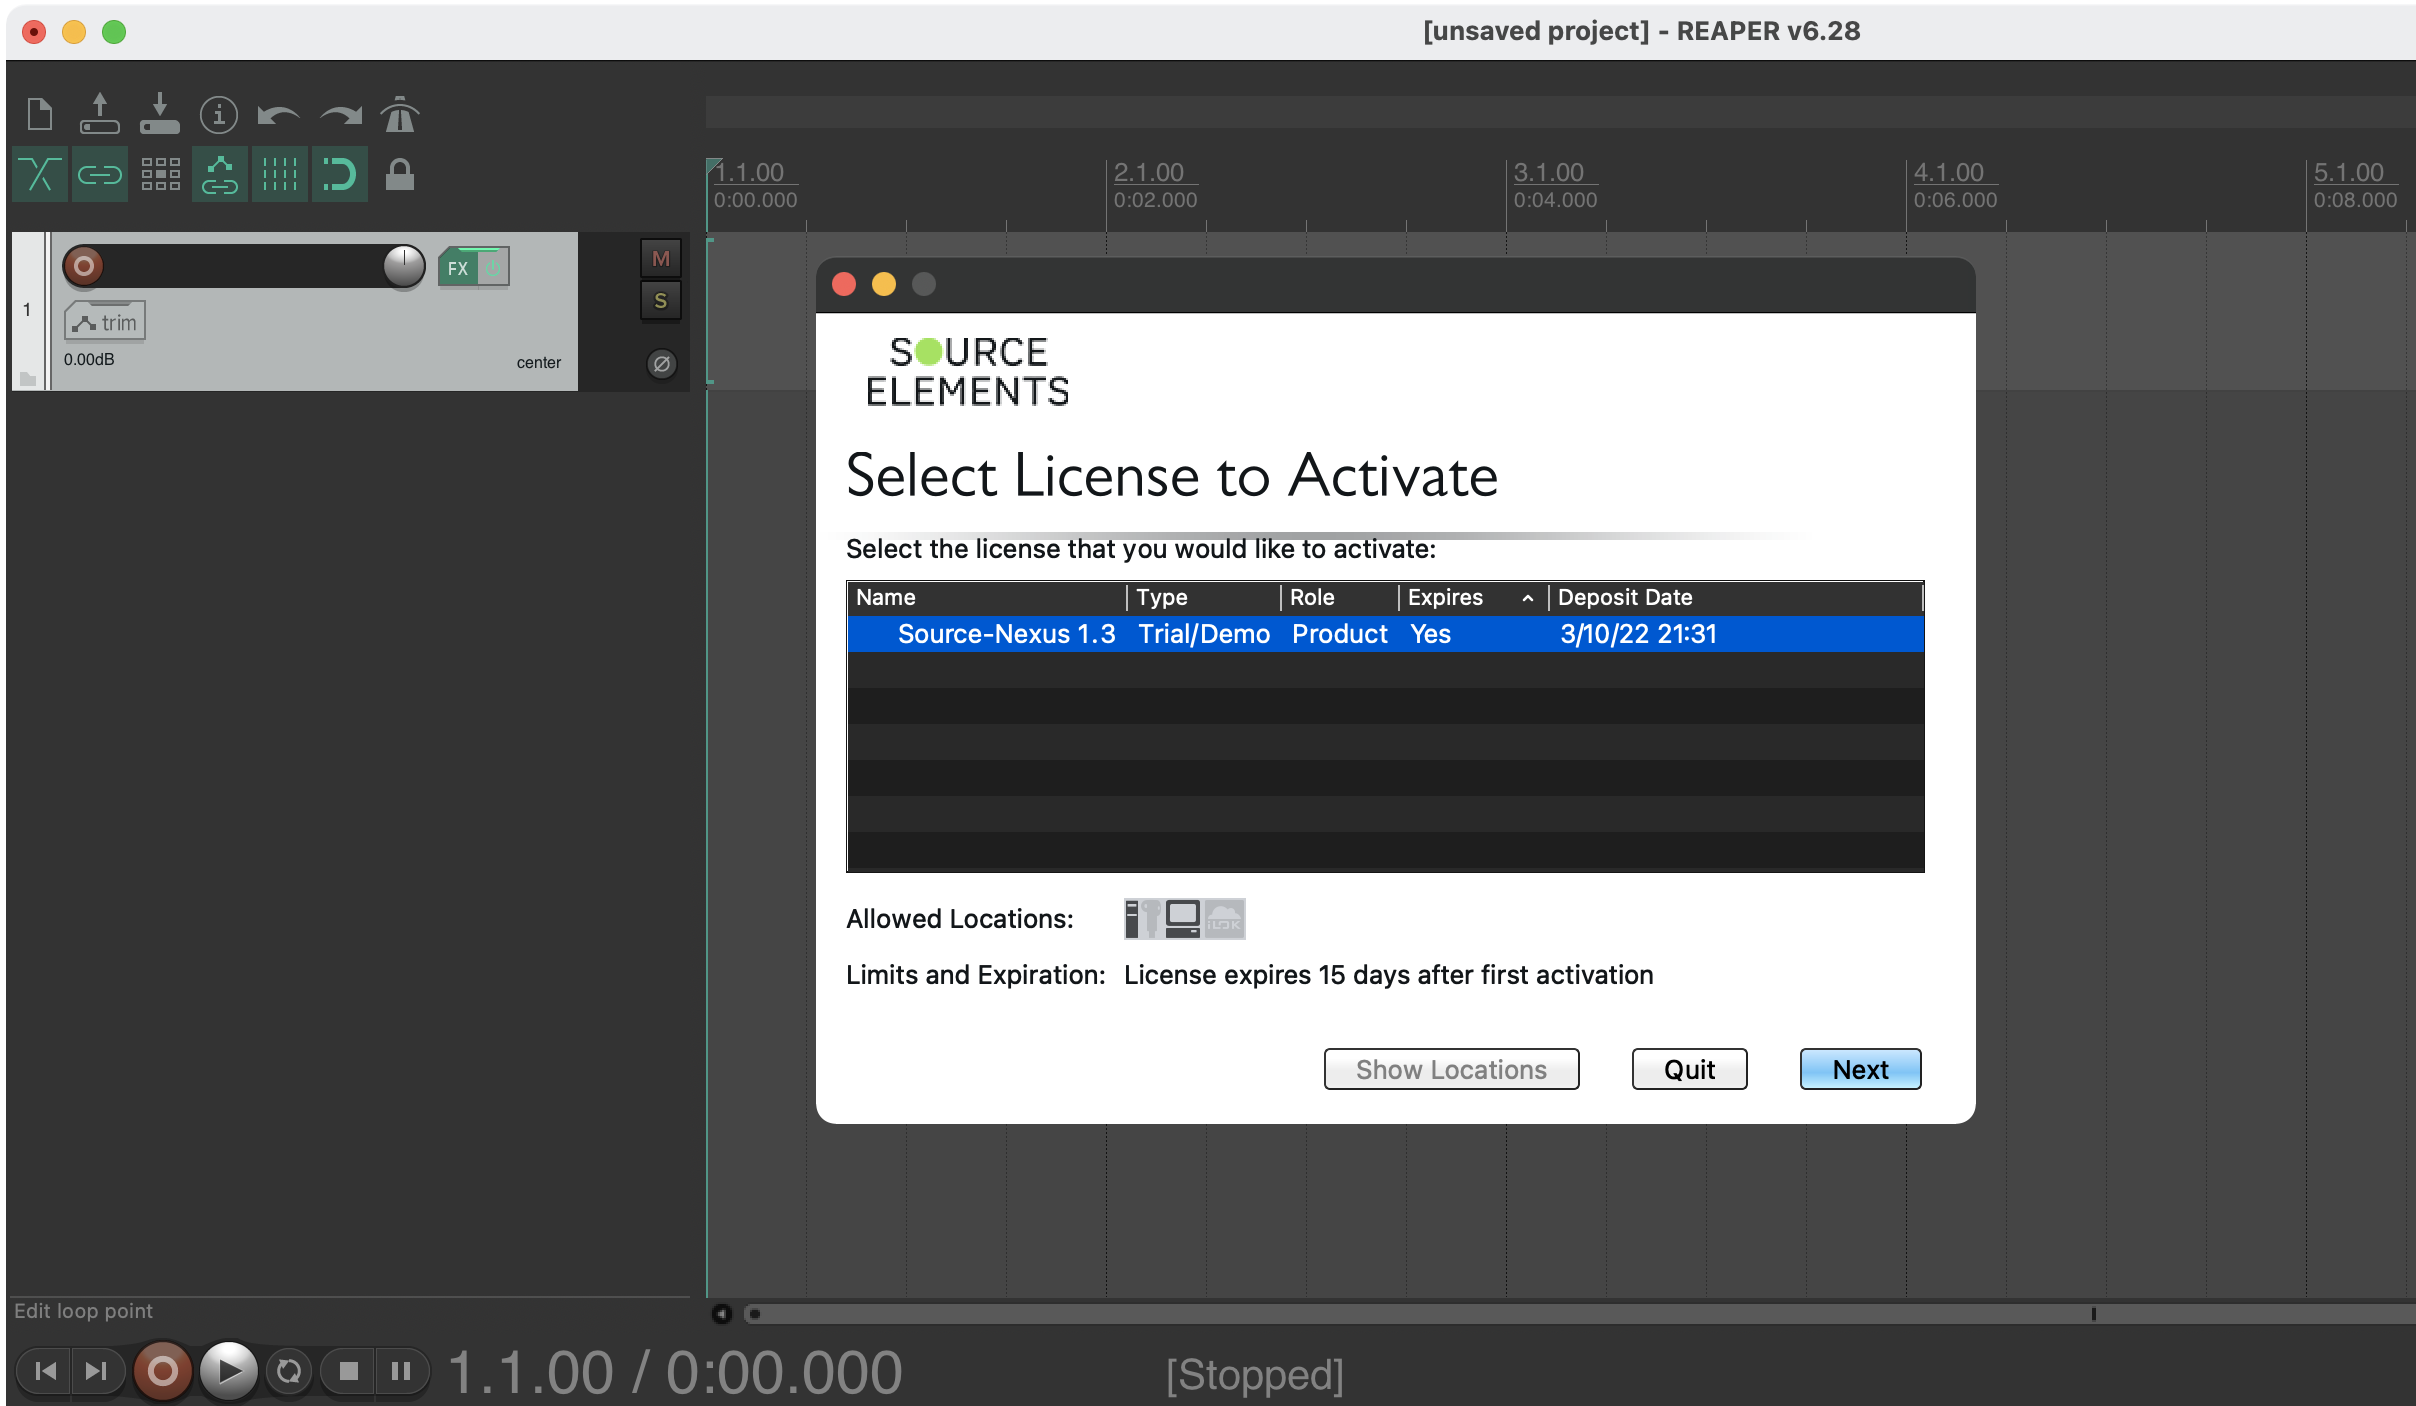The image size is (2416, 1406).
Task: Click the Undo arrow icon
Action: tap(278, 116)
